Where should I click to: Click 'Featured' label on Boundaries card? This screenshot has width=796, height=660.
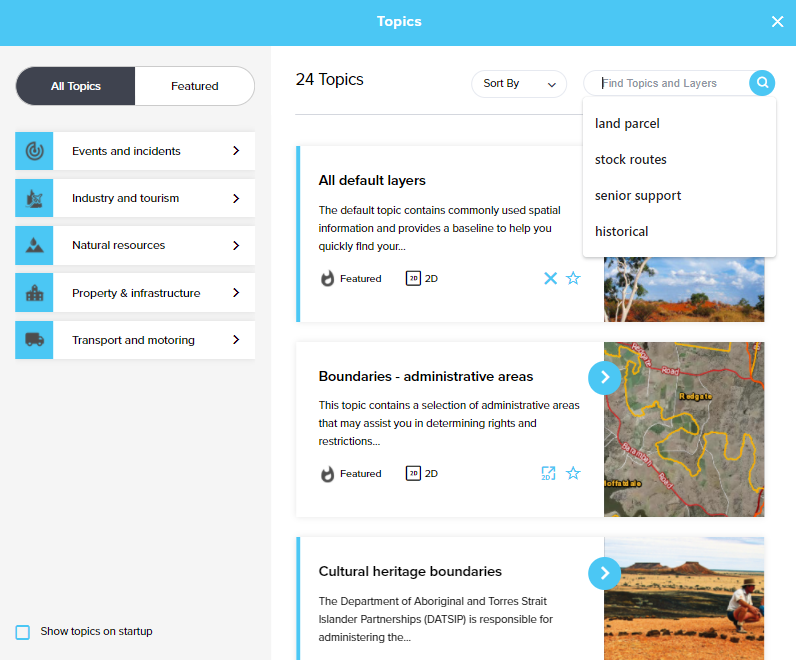pyautogui.click(x=360, y=473)
